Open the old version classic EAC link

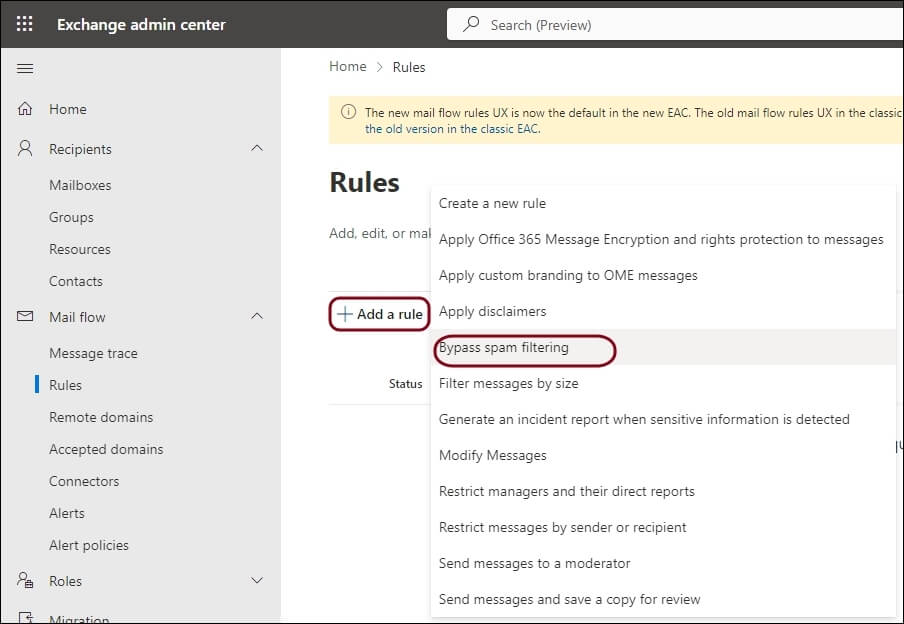[x=453, y=129]
